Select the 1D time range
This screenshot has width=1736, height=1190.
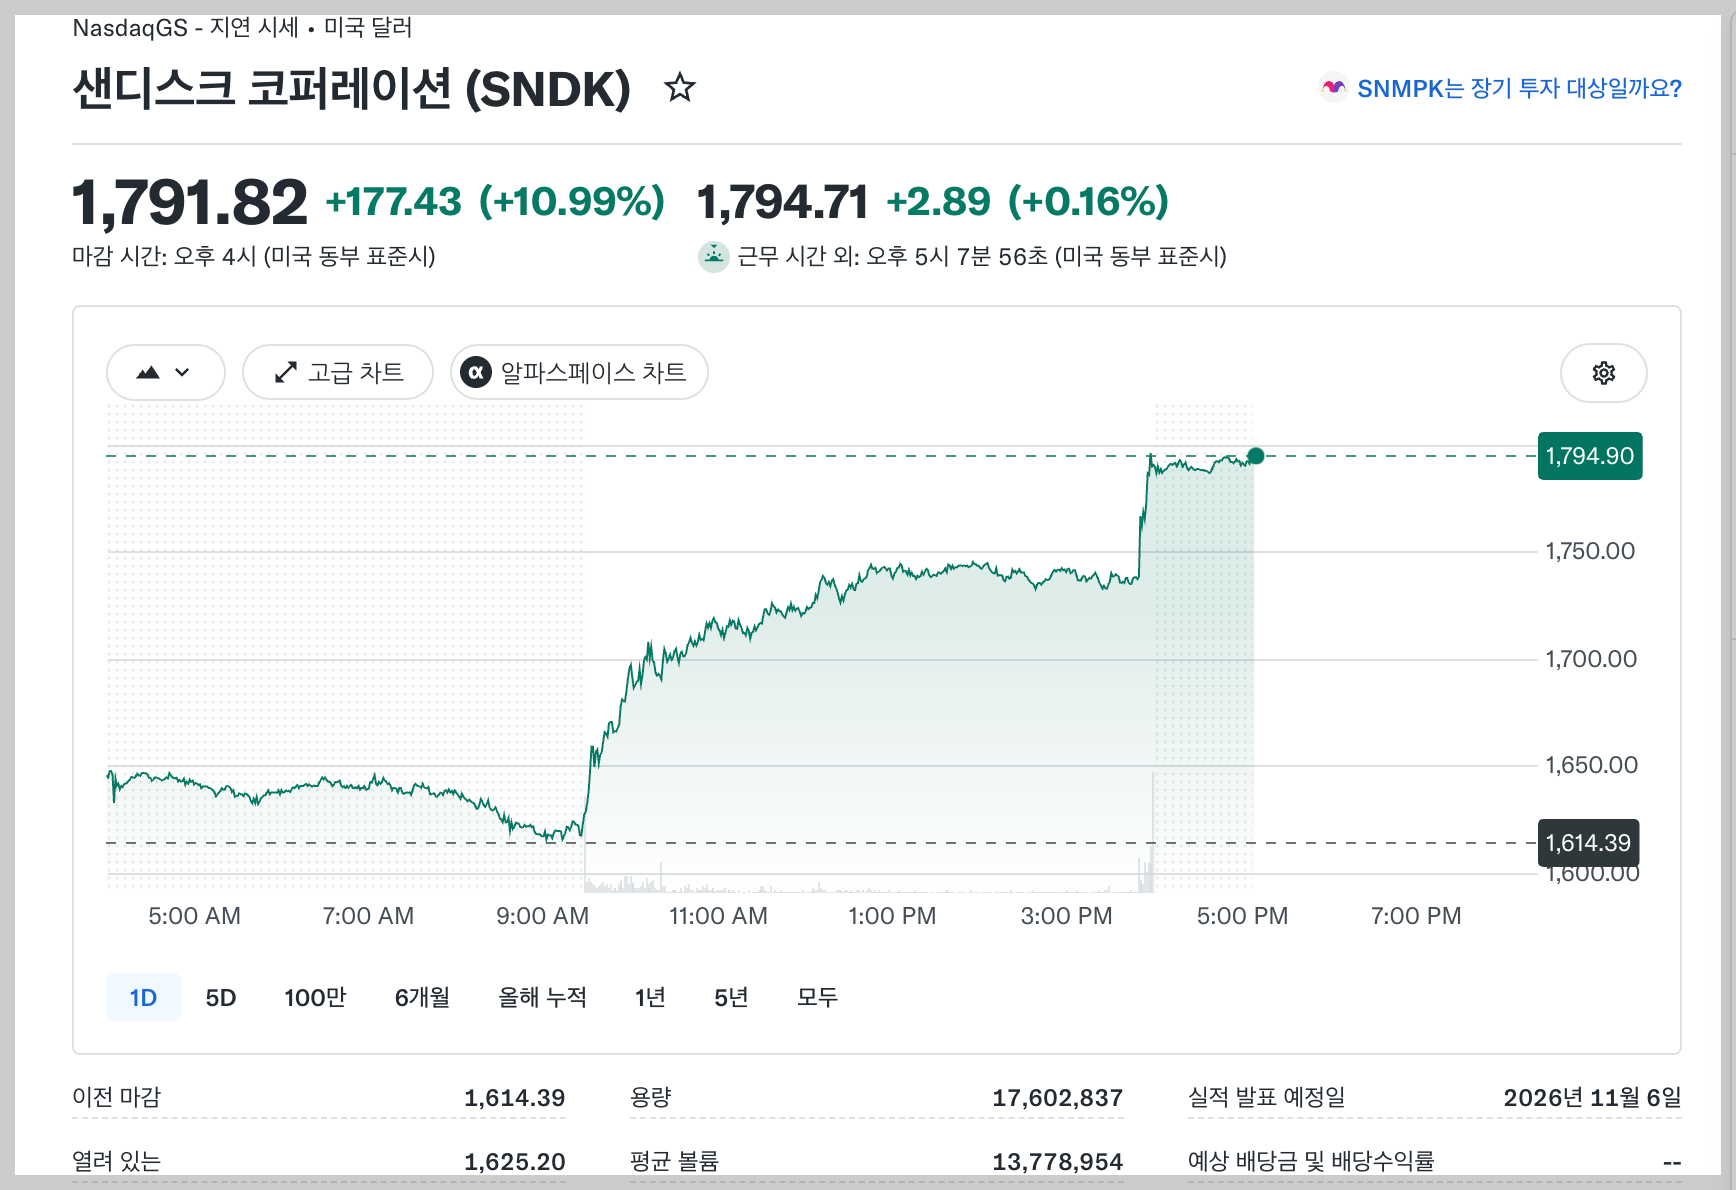coord(143,997)
